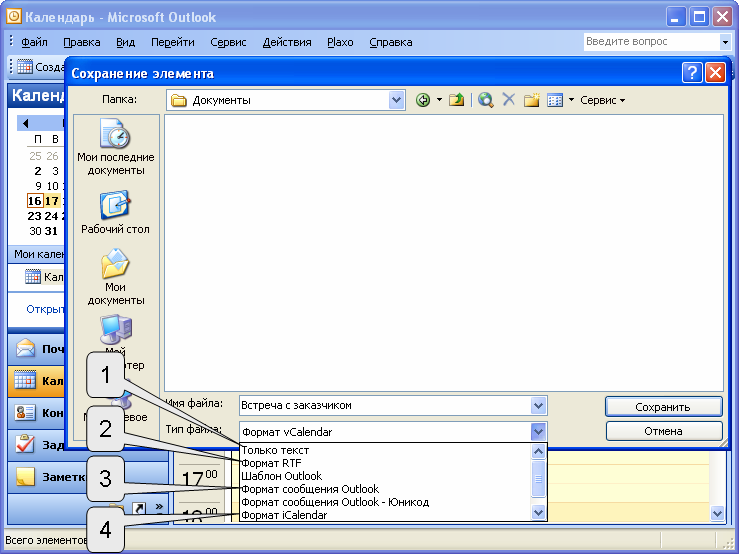The image size is (739, 554).
Task: Select date 2 in mini calendar
Action: pyautogui.click(x=38, y=171)
